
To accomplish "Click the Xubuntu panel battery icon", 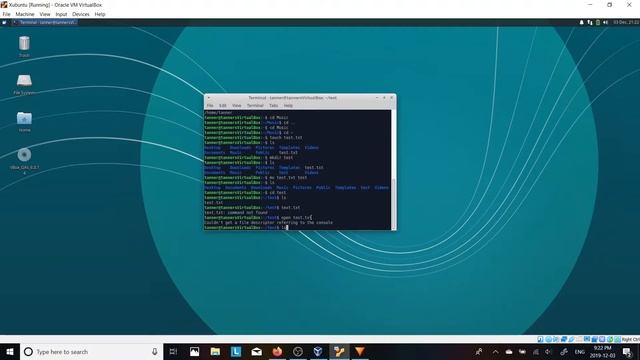I will tap(598, 22).
